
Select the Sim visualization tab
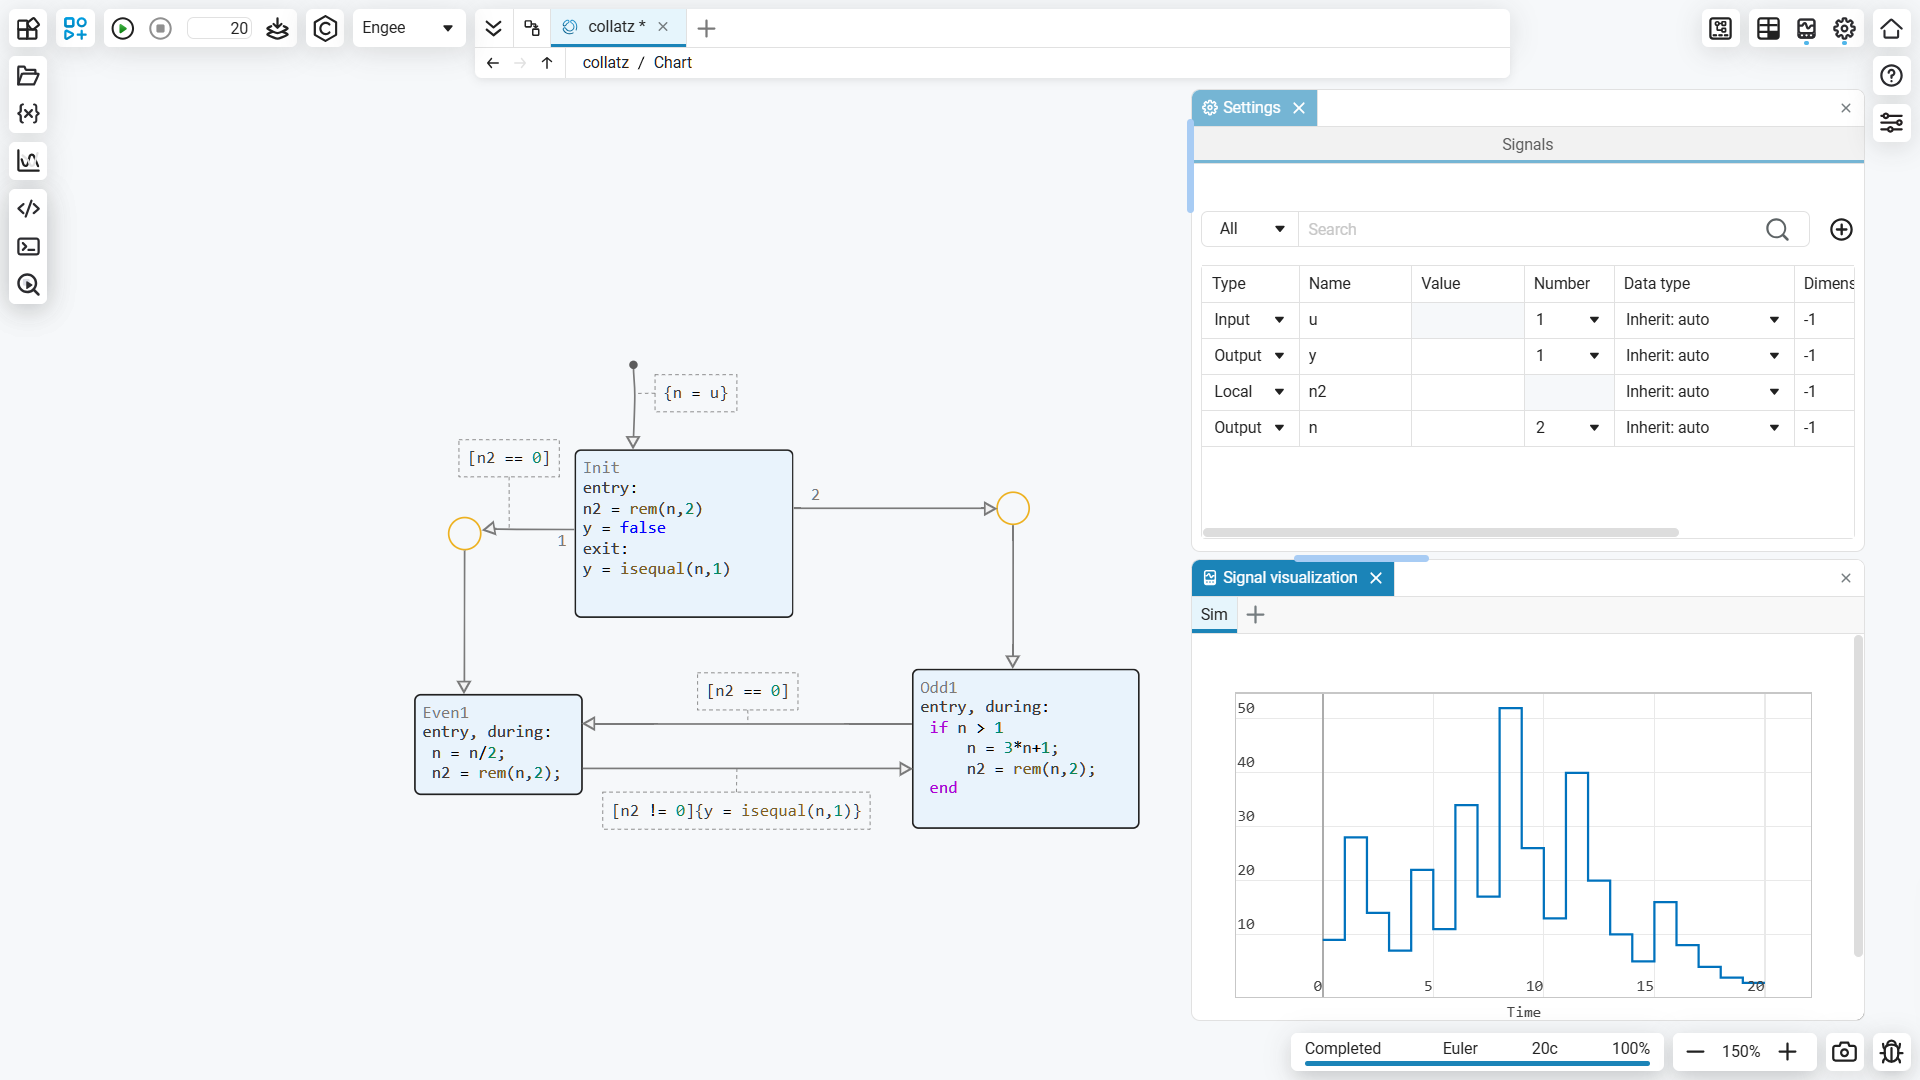1214,615
